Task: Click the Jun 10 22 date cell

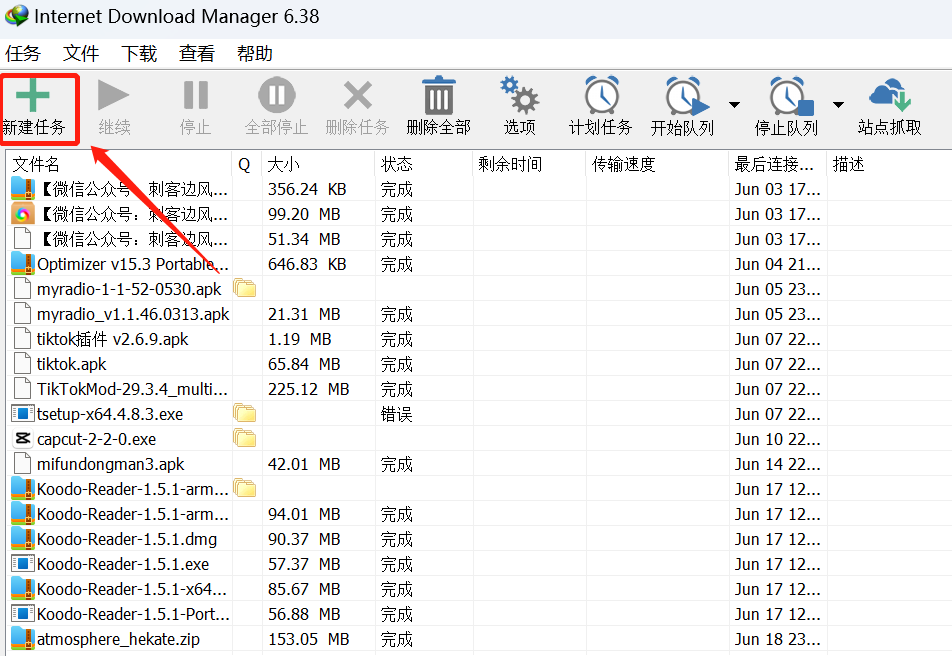Action: (x=777, y=439)
